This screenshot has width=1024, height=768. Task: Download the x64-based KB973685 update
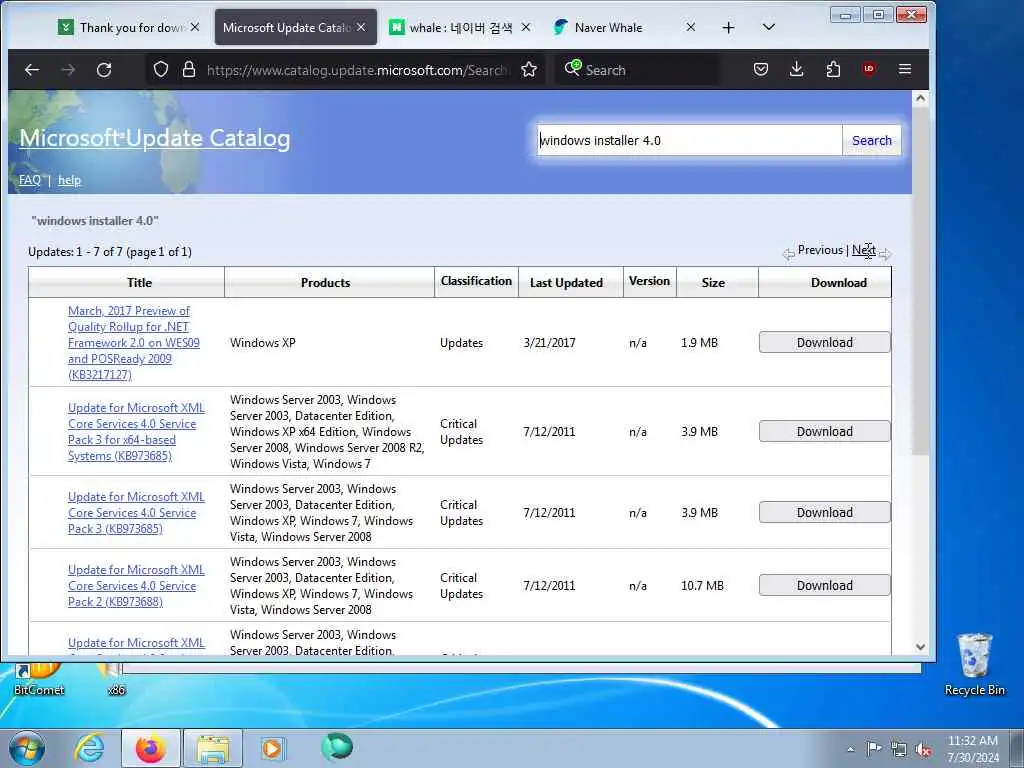(x=824, y=431)
